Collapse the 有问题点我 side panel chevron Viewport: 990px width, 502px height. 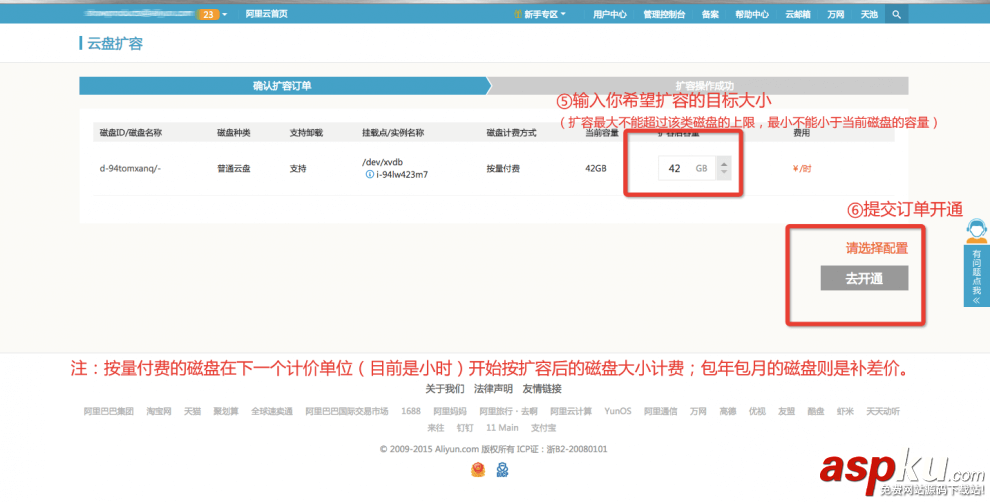coord(977,300)
